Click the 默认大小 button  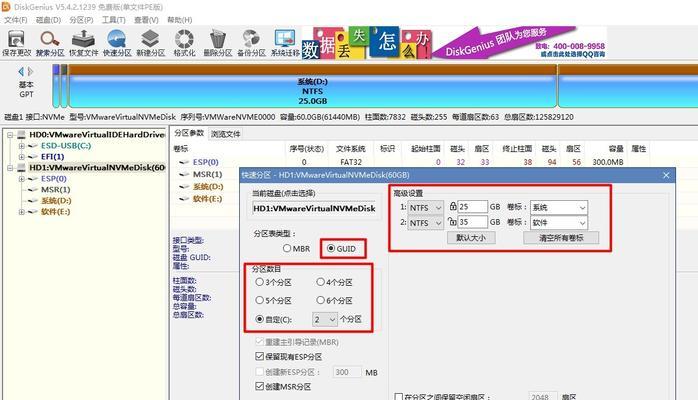[x=471, y=238]
